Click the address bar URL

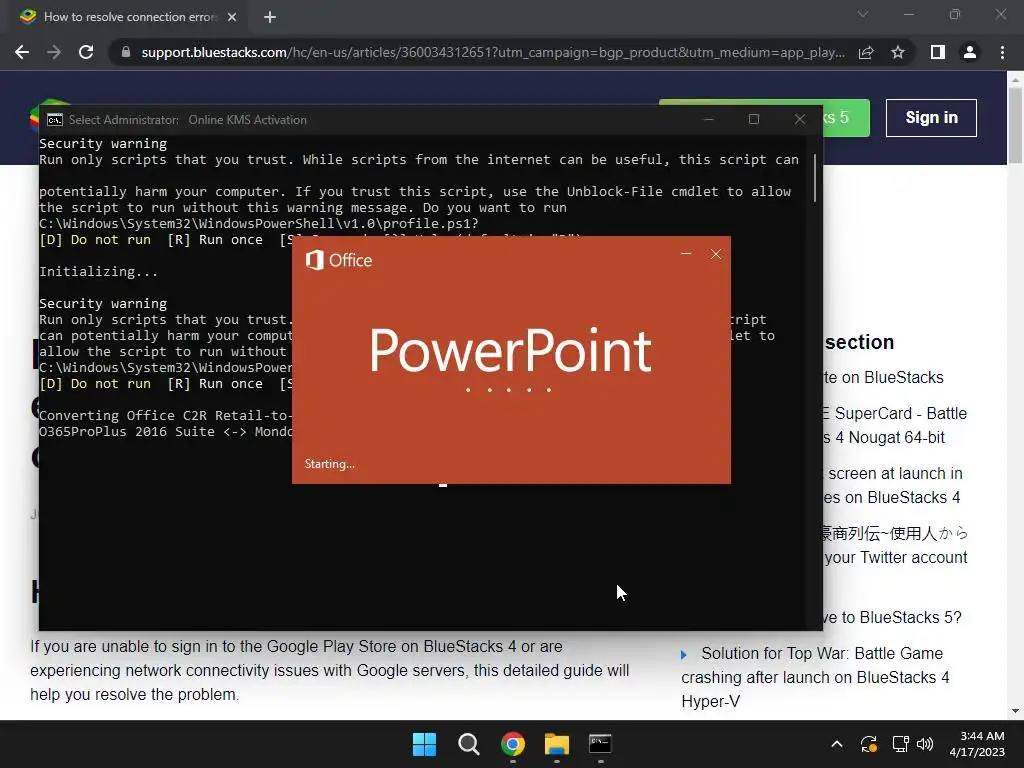(x=493, y=52)
